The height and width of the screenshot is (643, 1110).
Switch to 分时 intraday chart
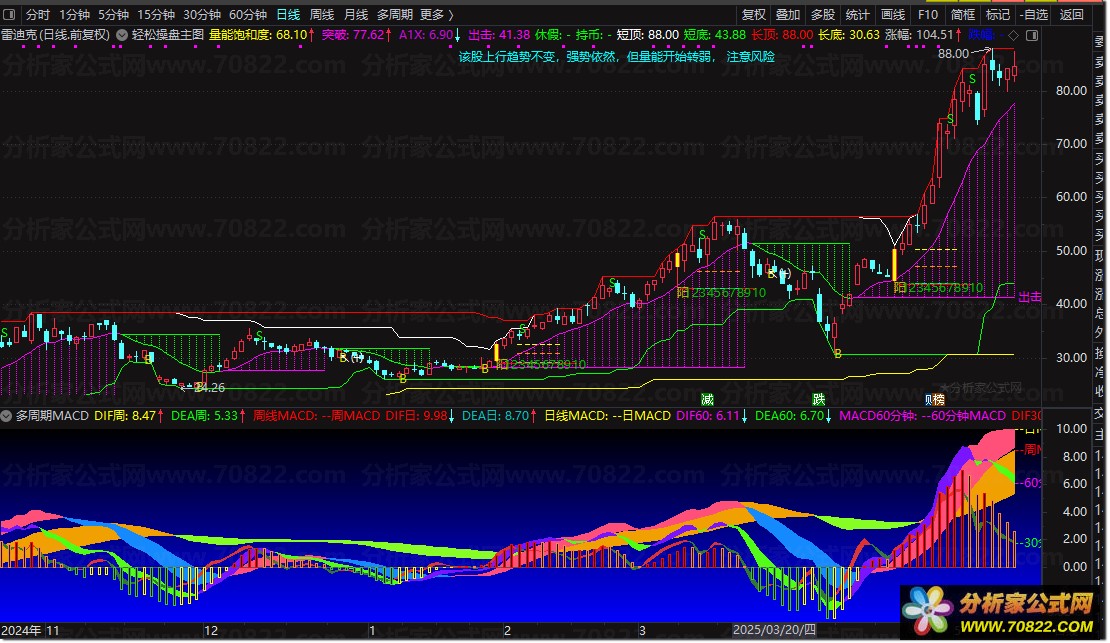click(38, 14)
